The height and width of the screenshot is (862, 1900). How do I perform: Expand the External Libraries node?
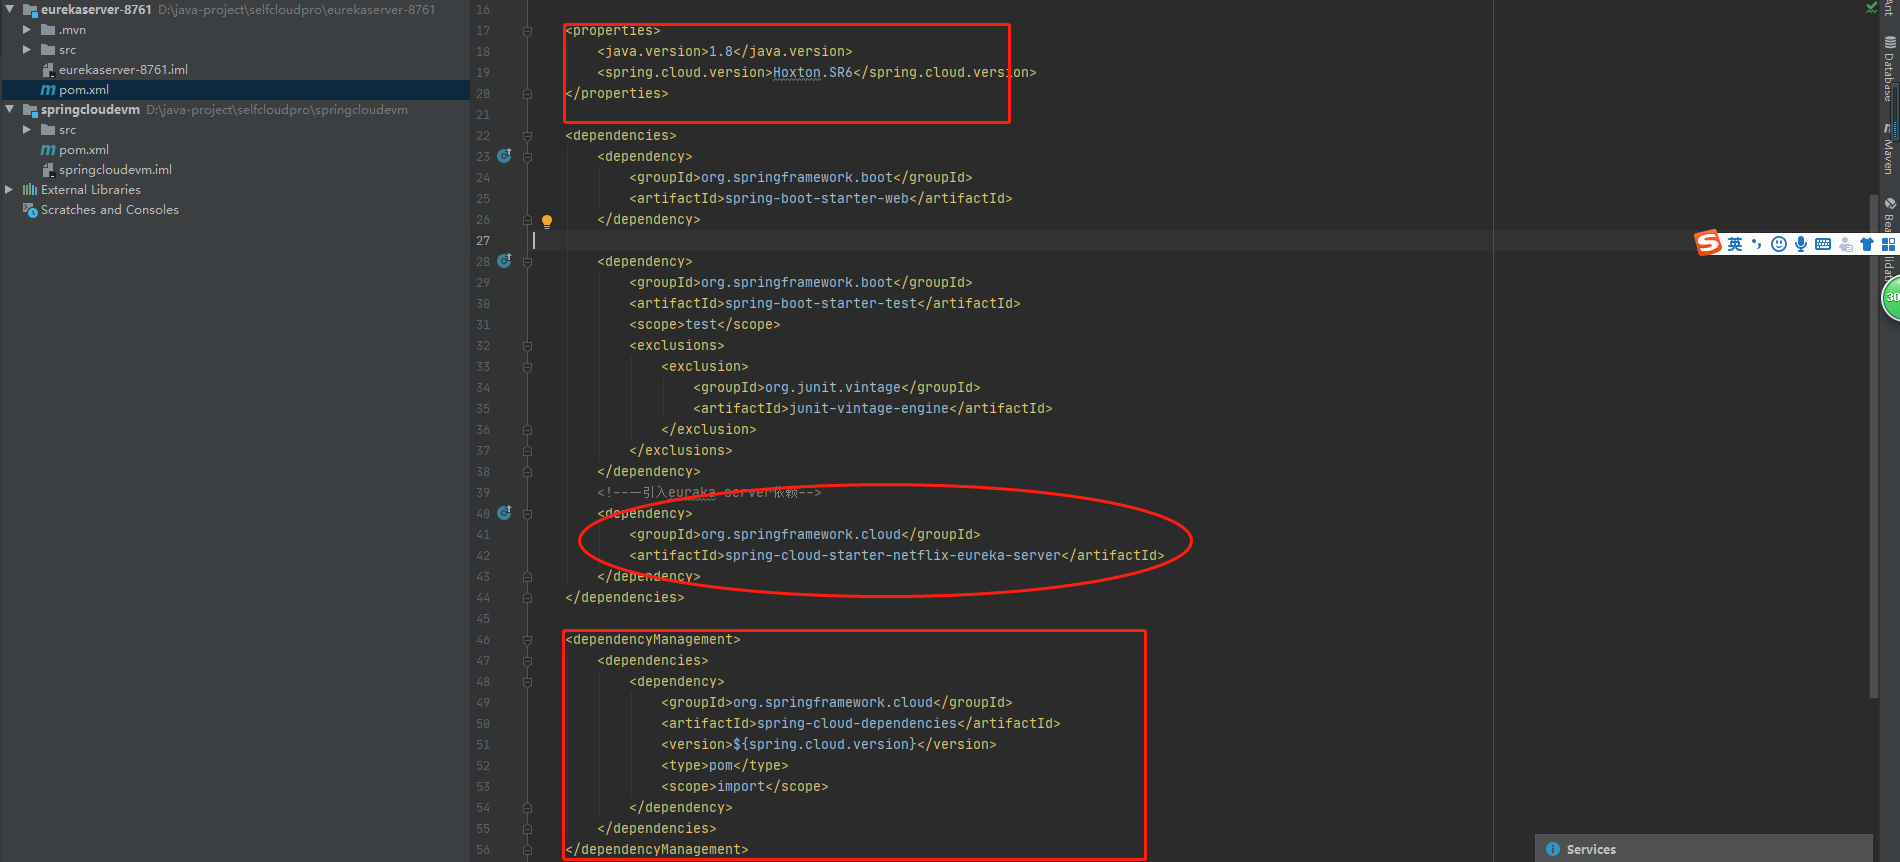coord(10,190)
